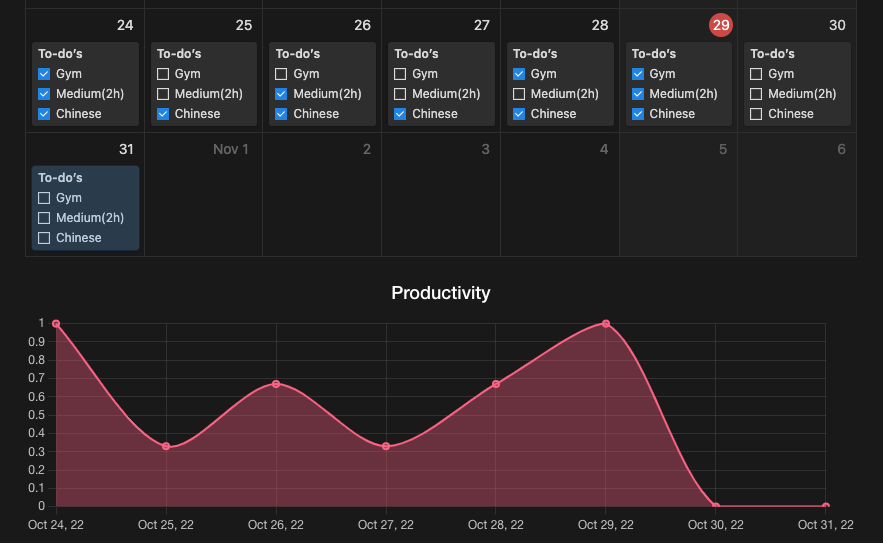The height and width of the screenshot is (543, 883).
Task: Select the empty Nov 1 calendar cell
Action: point(203,194)
